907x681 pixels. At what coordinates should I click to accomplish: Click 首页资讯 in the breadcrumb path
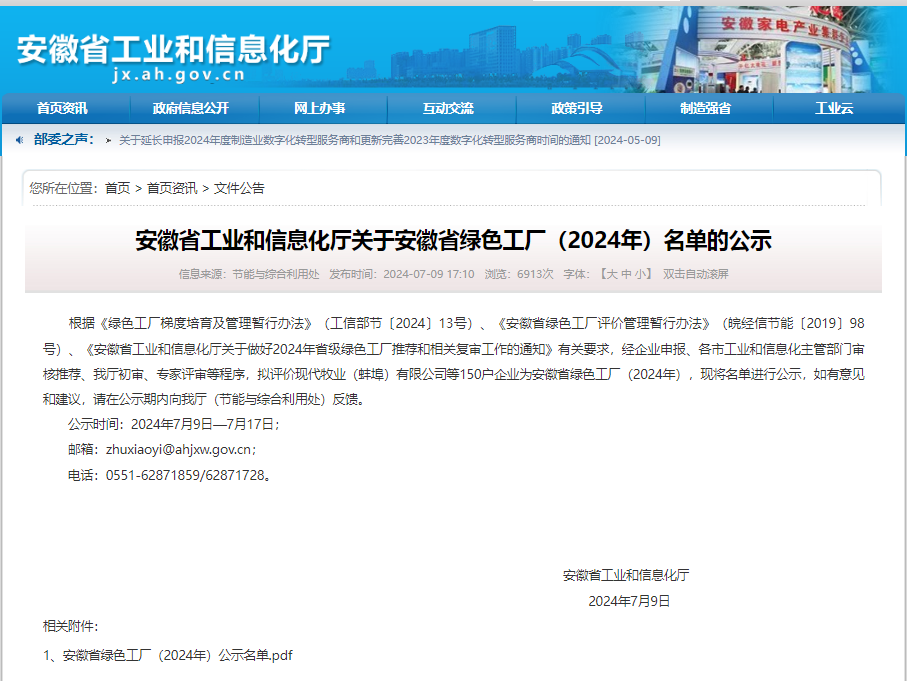172,188
